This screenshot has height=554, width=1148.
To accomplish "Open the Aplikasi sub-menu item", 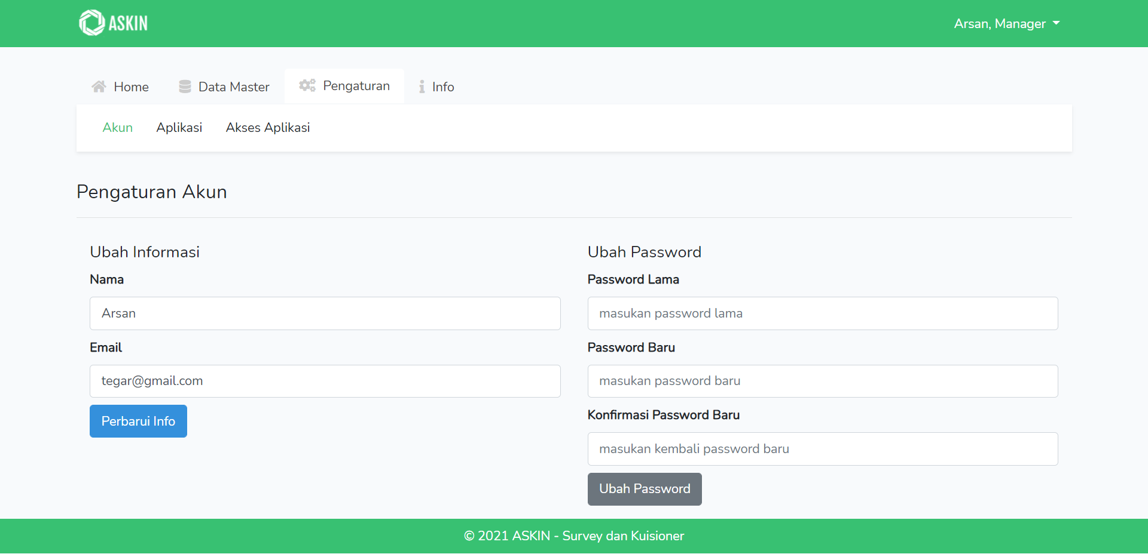I will [x=179, y=127].
